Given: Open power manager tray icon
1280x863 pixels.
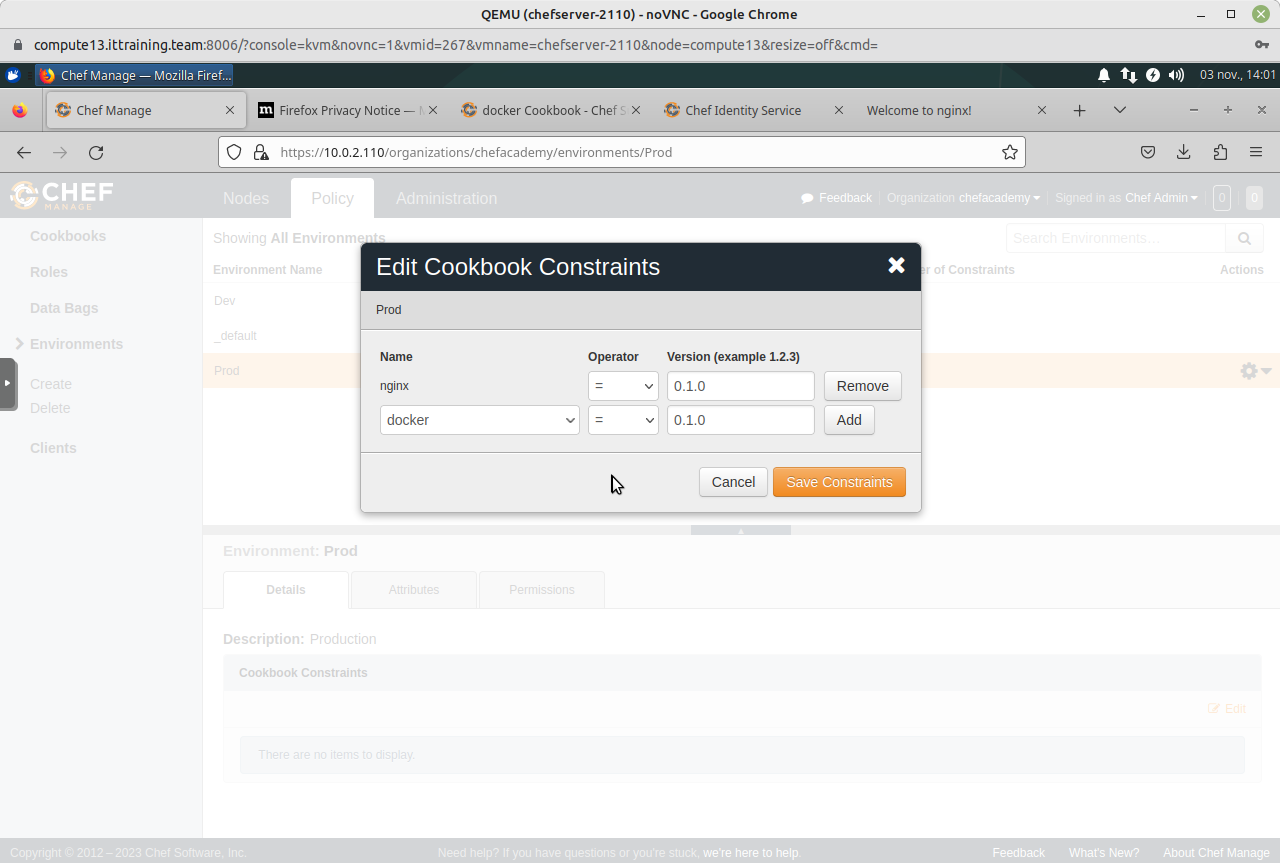Looking at the screenshot, I should (1152, 75).
